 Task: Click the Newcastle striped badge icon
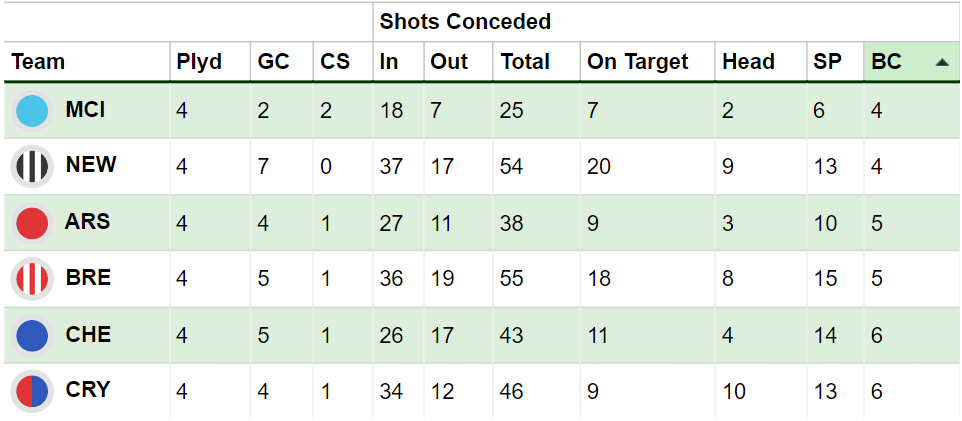click(x=32, y=166)
